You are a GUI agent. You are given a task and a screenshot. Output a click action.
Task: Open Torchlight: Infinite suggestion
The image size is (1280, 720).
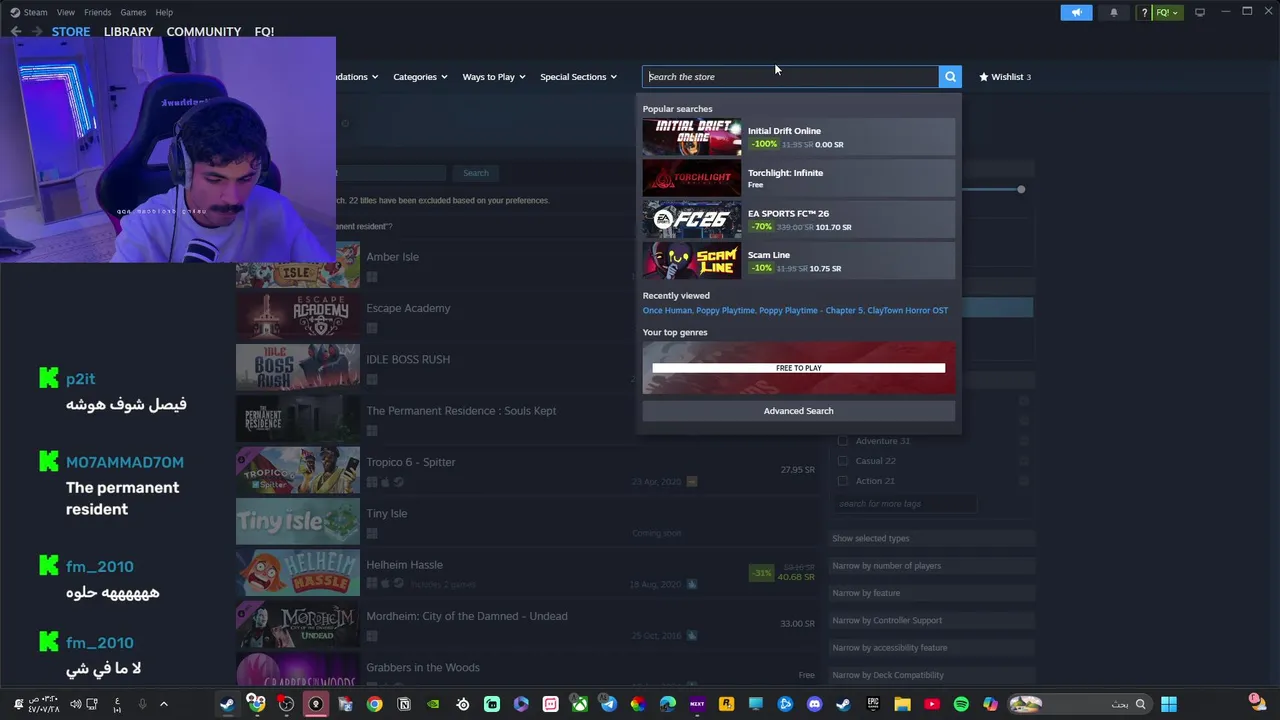tap(798, 178)
